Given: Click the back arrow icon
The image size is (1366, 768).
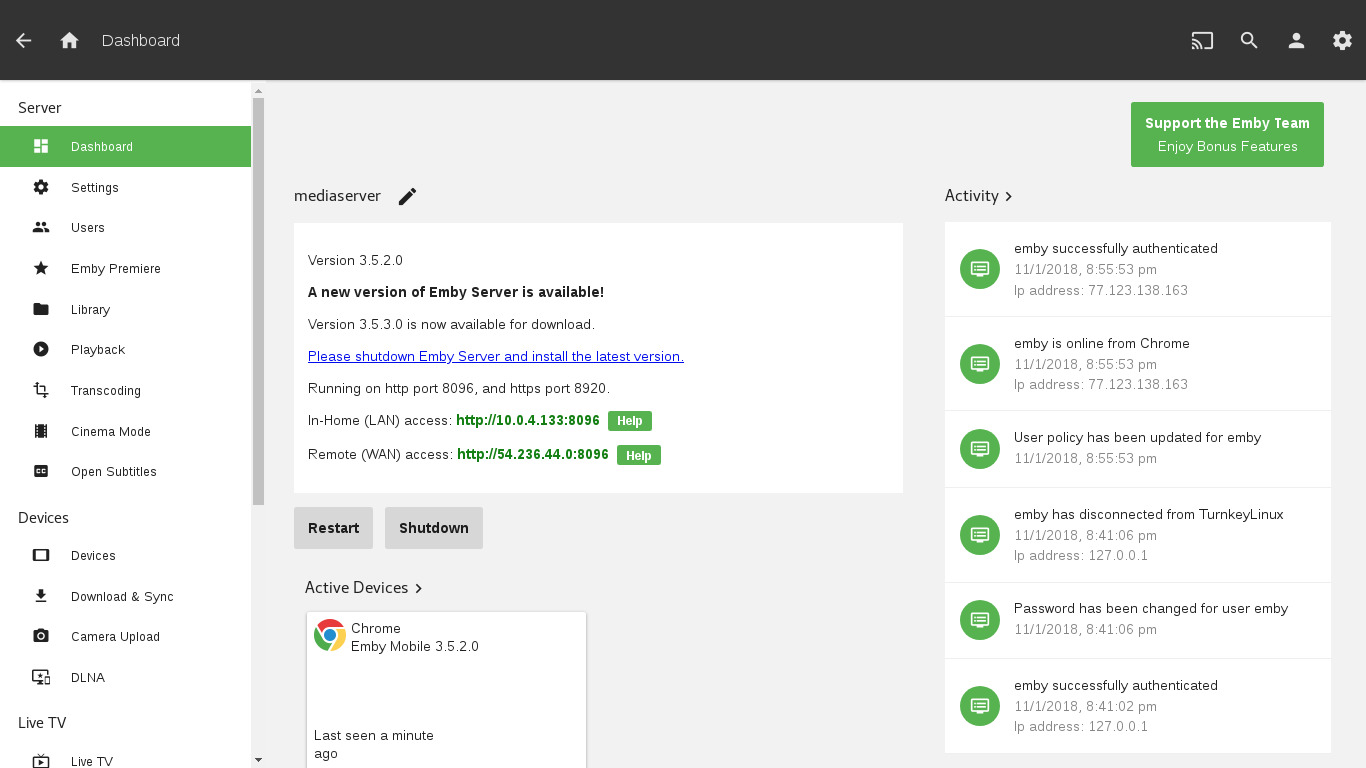Looking at the screenshot, I should click(x=24, y=41).
